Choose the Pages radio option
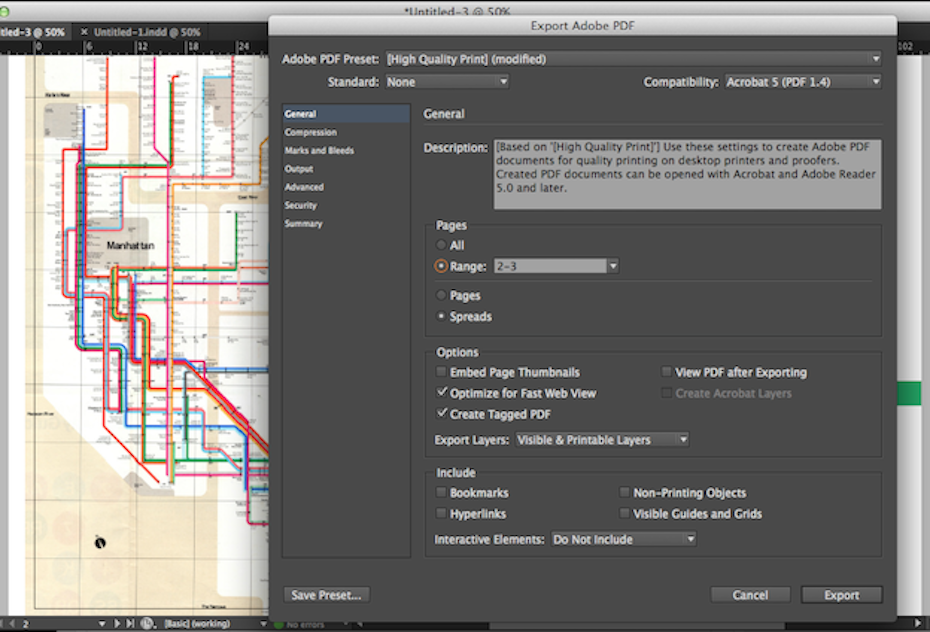 [441, 296]
